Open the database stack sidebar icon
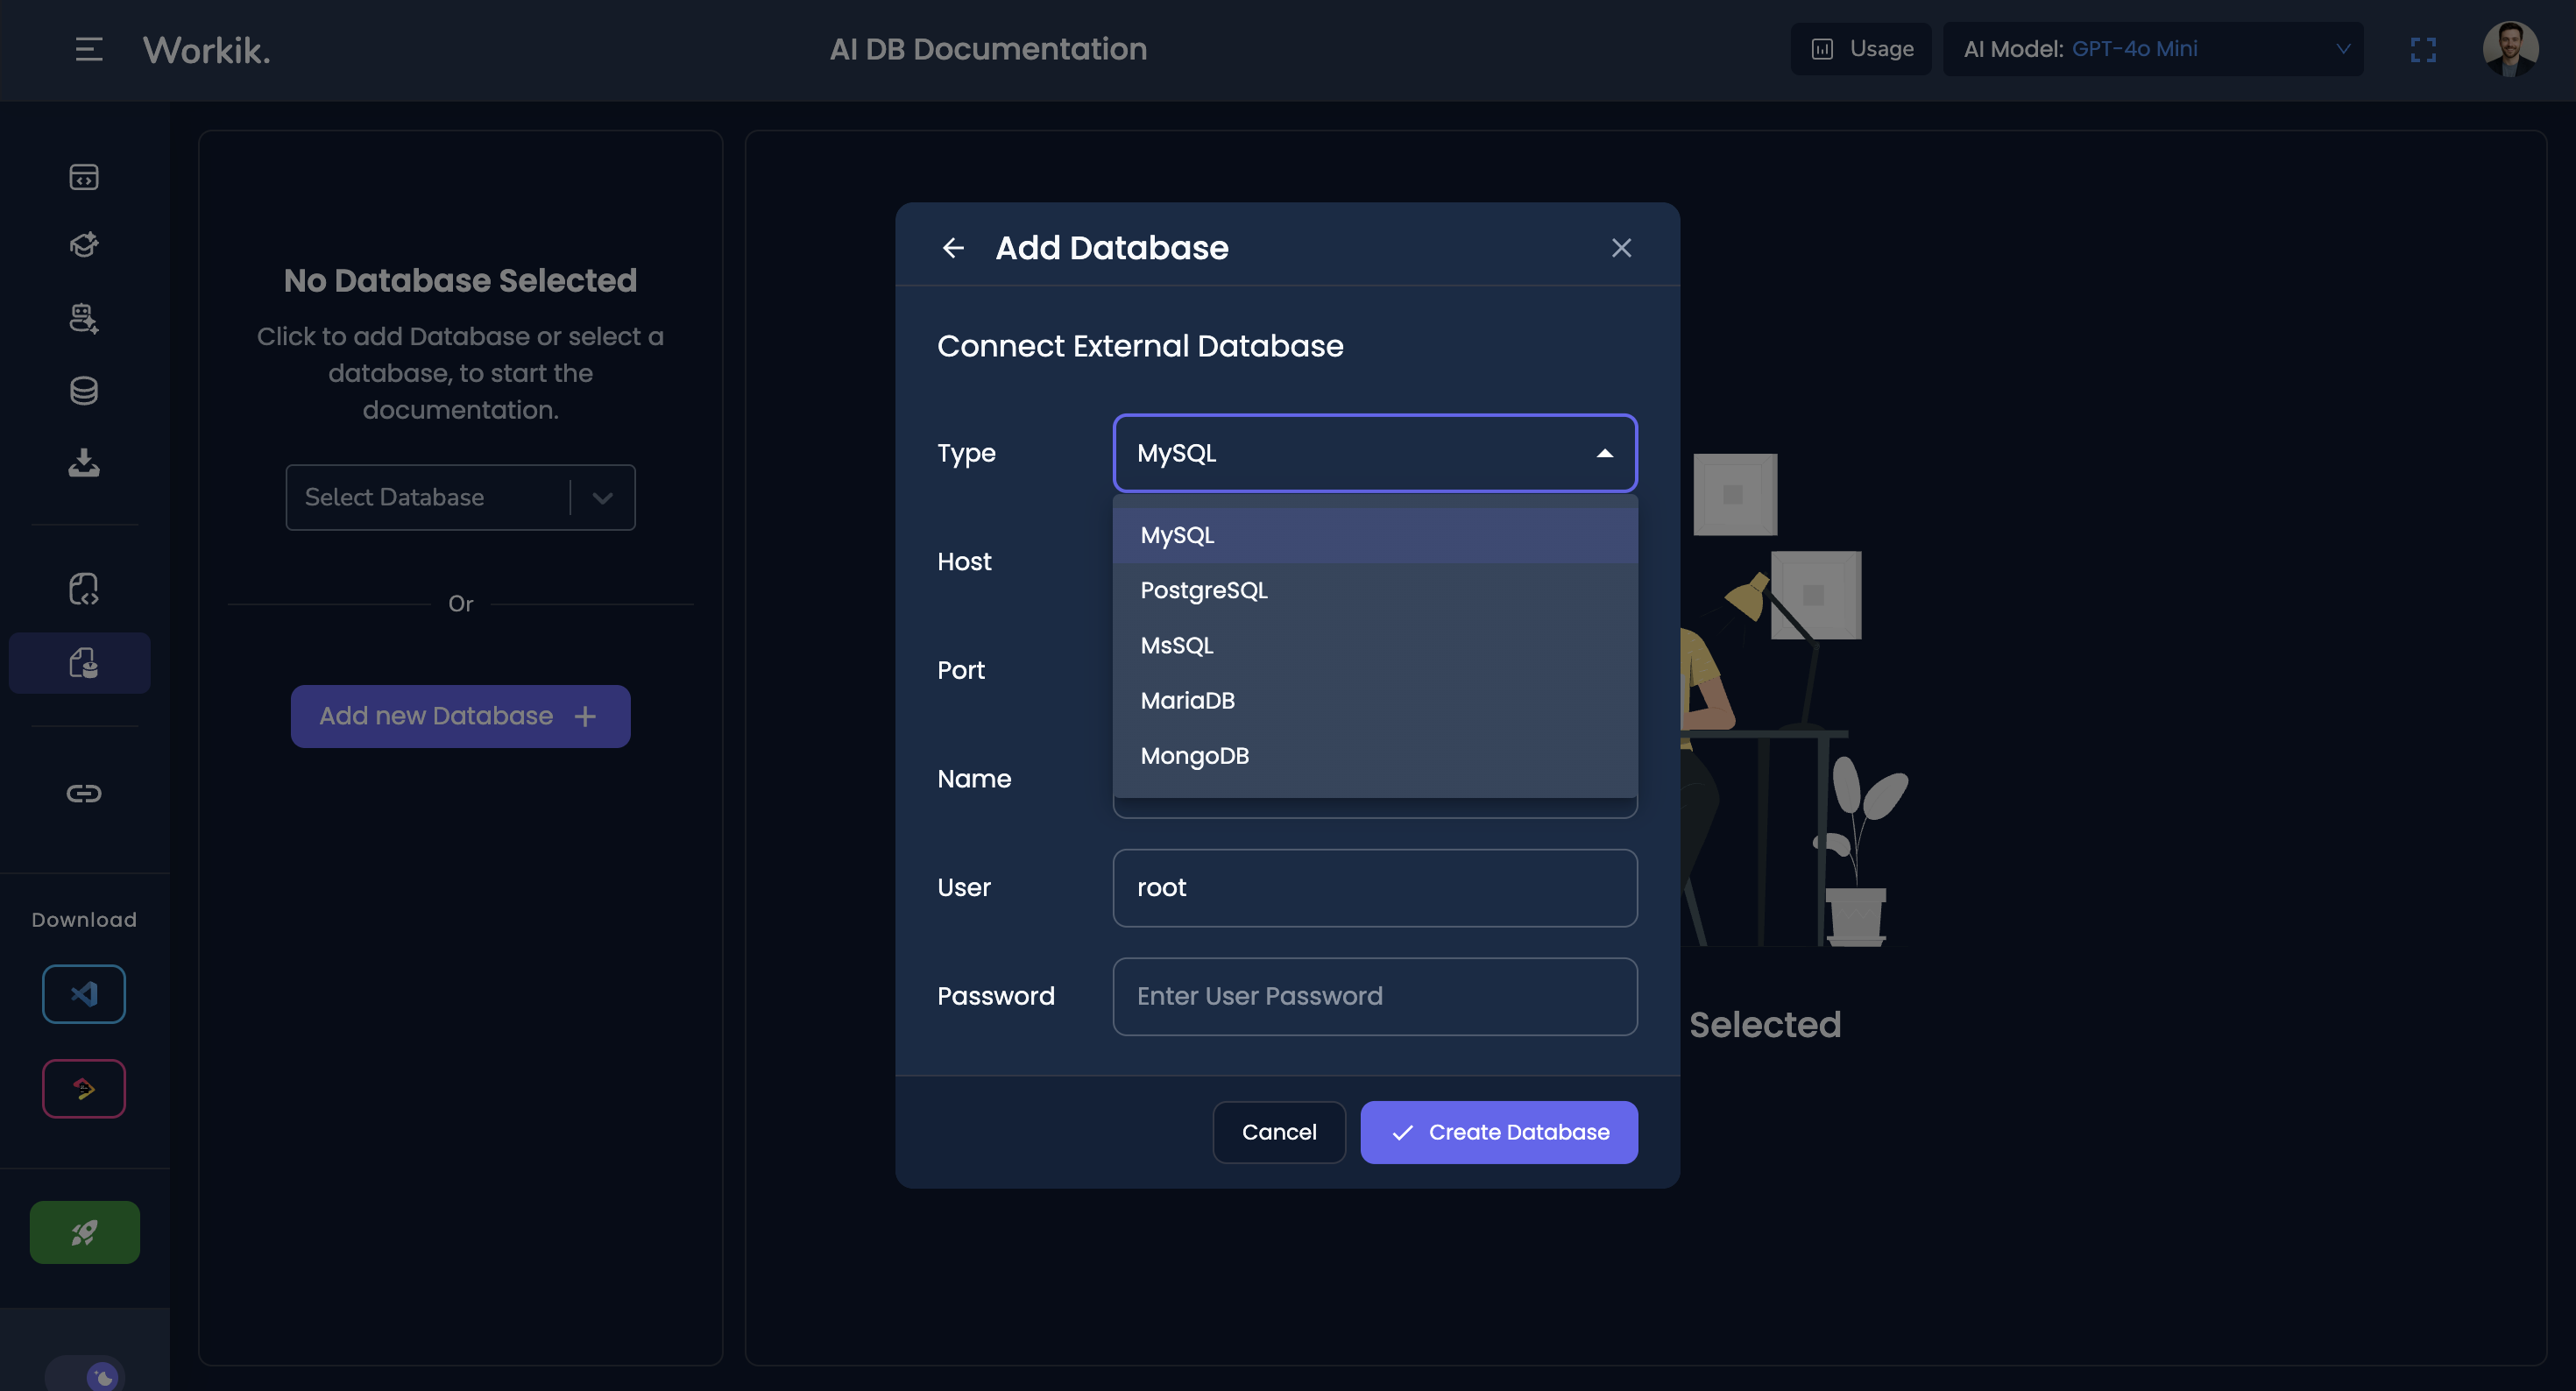 pyautogui.click(x=84, y=390)
